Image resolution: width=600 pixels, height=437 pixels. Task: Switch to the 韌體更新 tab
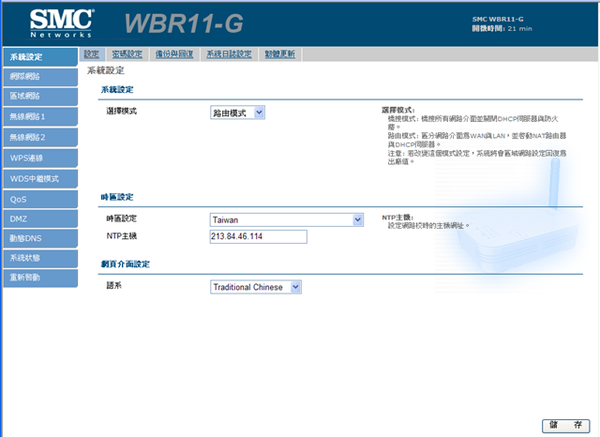[280, 54]
